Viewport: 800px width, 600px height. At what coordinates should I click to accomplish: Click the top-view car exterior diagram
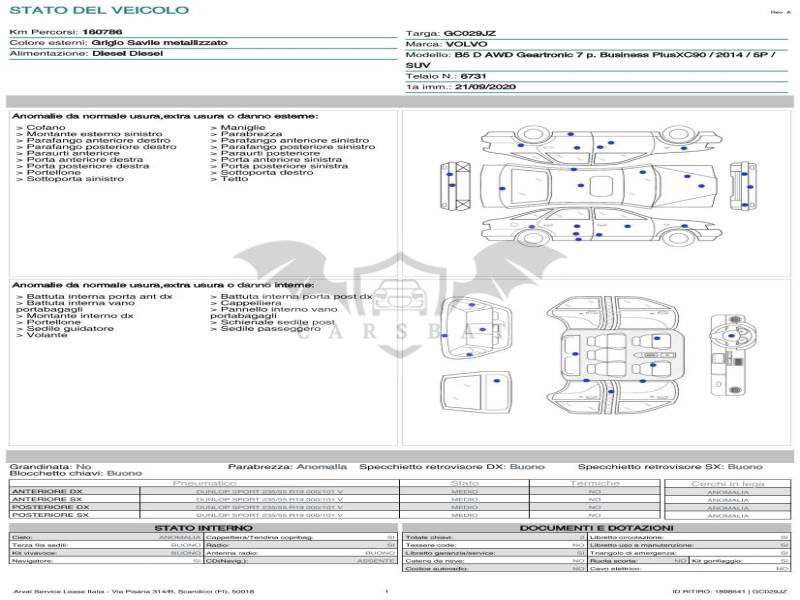click(x=600, y=187)
